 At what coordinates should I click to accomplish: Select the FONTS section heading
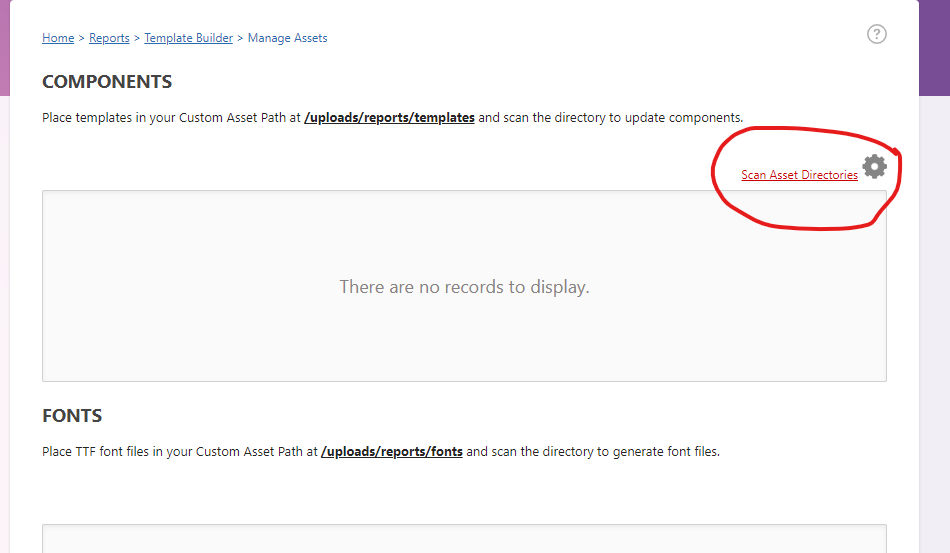pyautogui.click(x=72, y=416)
